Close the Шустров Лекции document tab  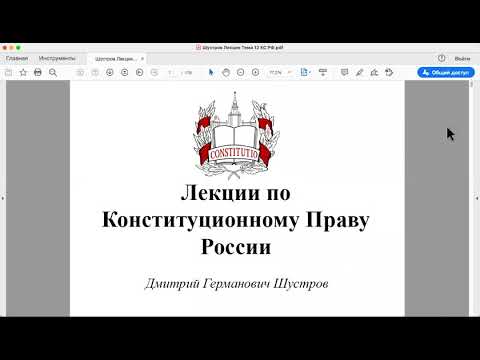coord(142,59)
